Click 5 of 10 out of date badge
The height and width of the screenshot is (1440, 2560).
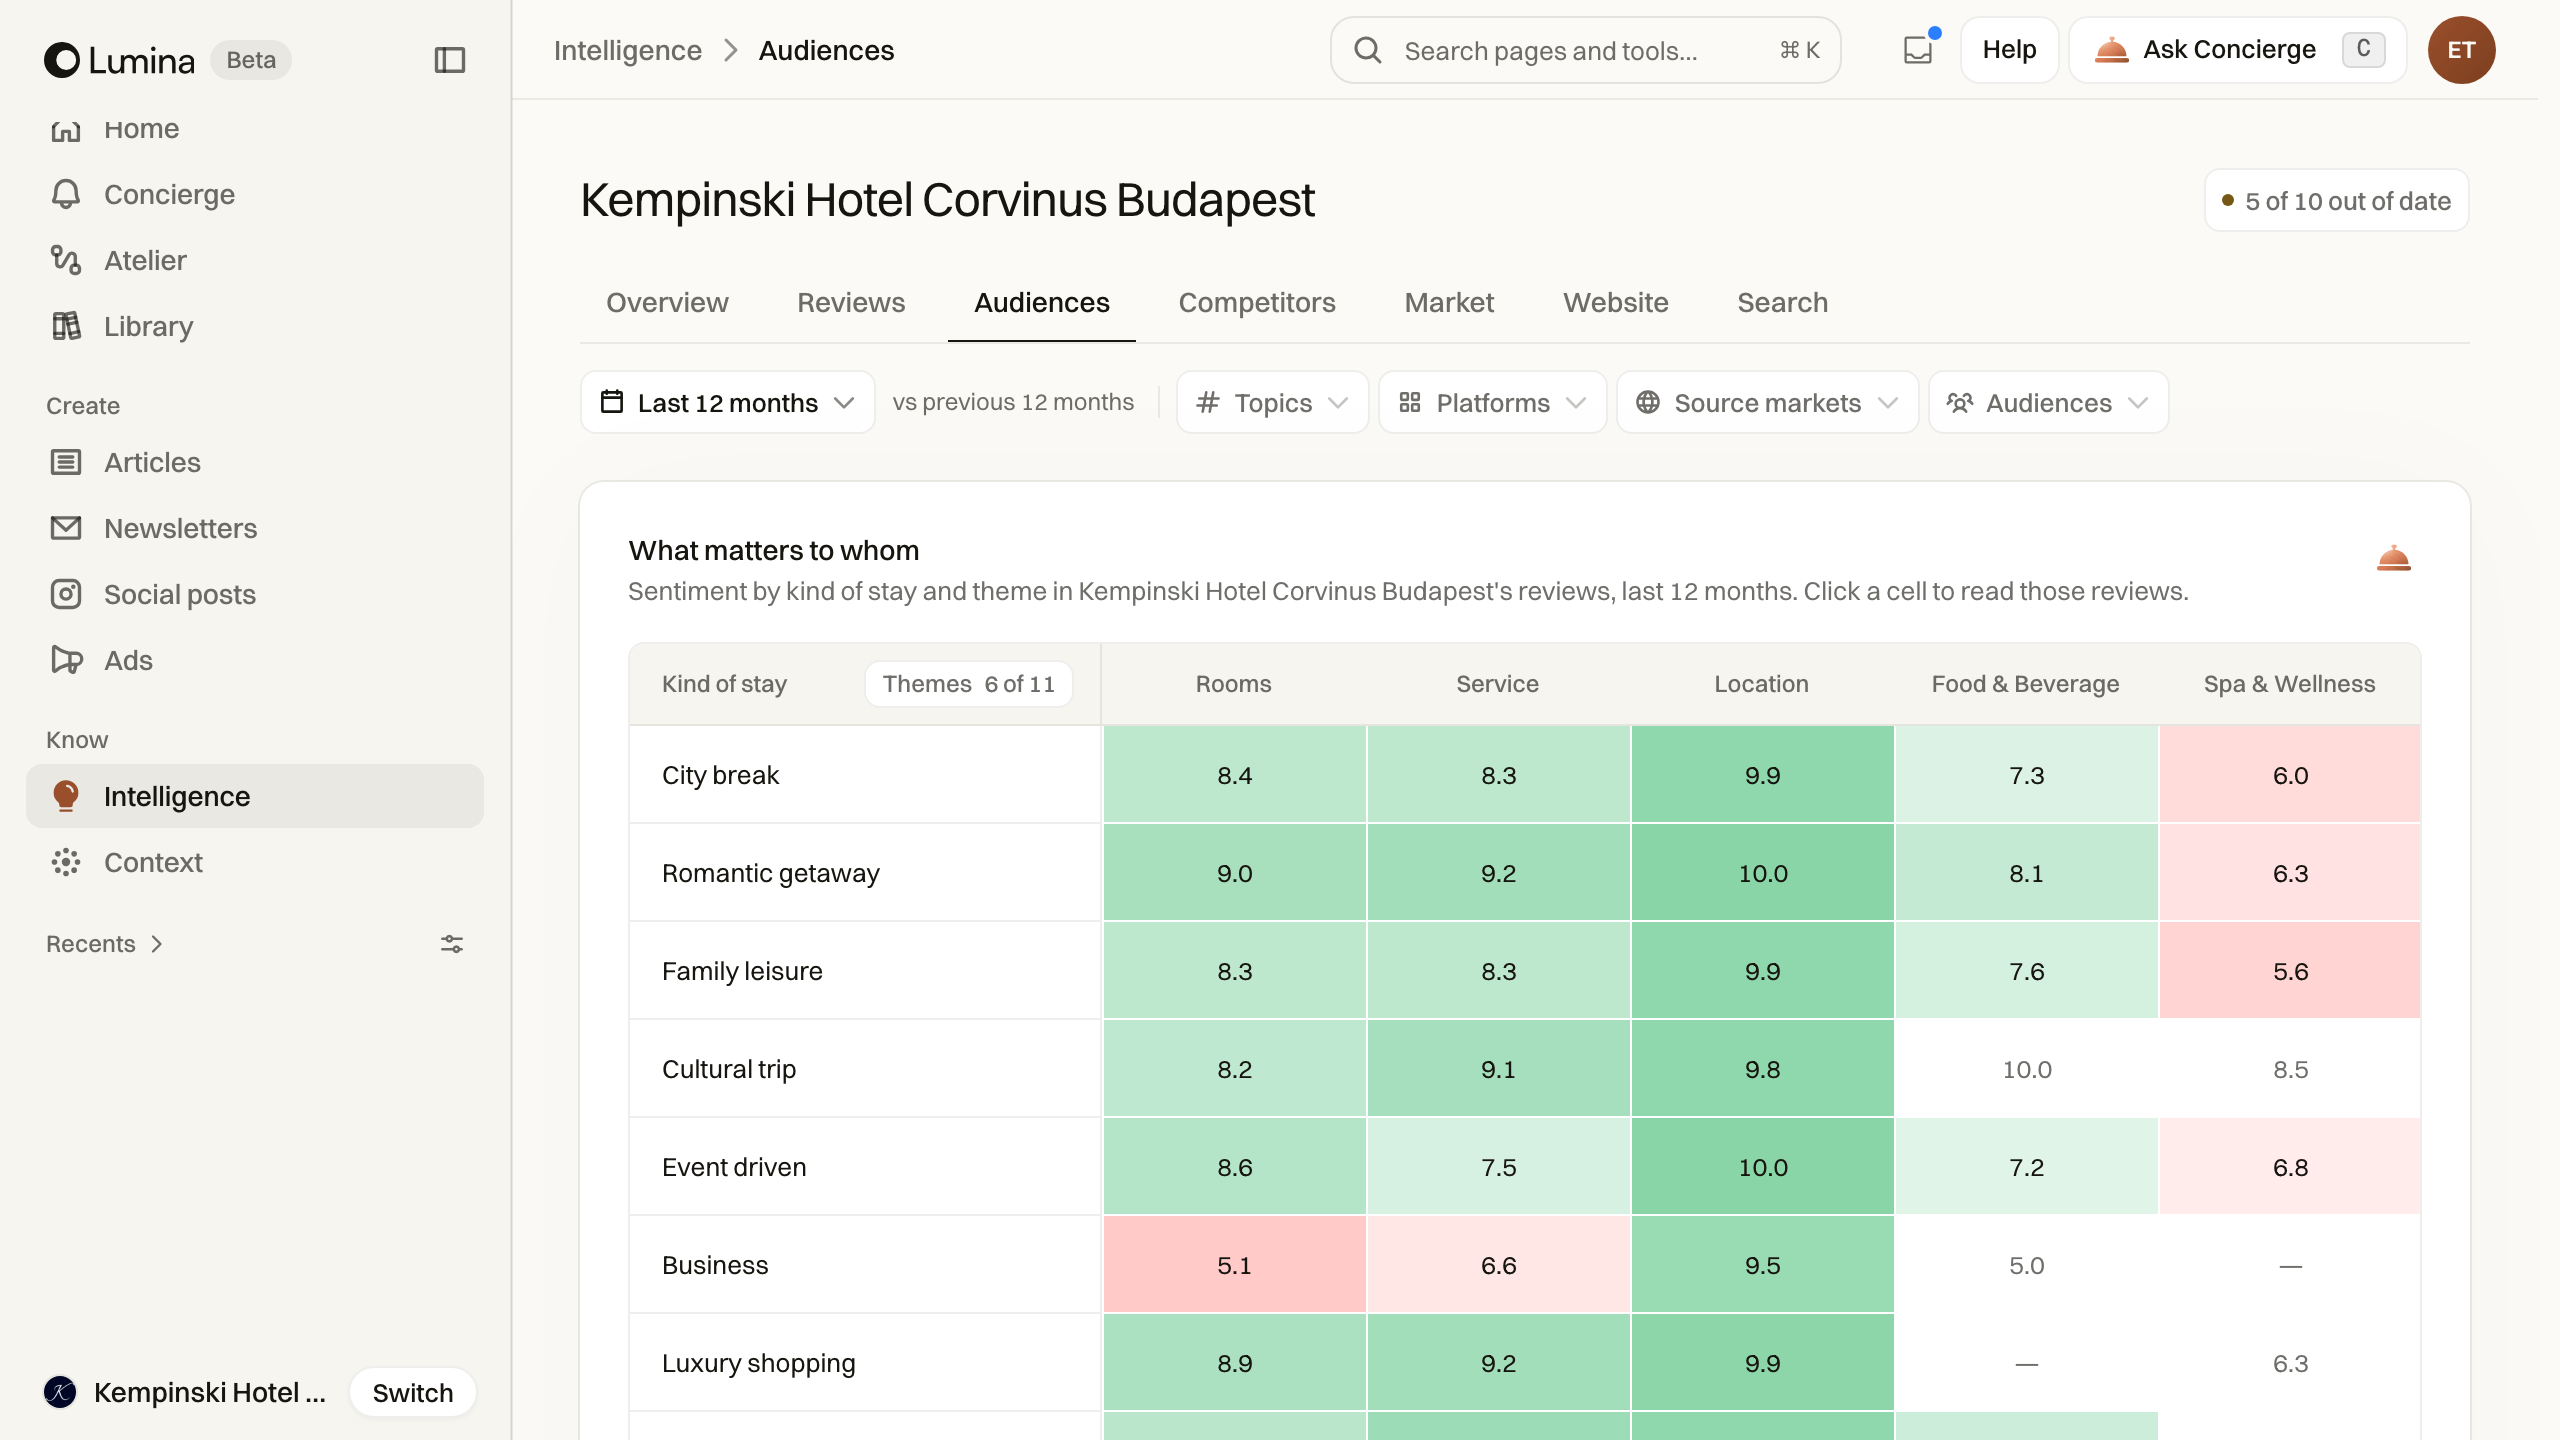[2336, 201]
